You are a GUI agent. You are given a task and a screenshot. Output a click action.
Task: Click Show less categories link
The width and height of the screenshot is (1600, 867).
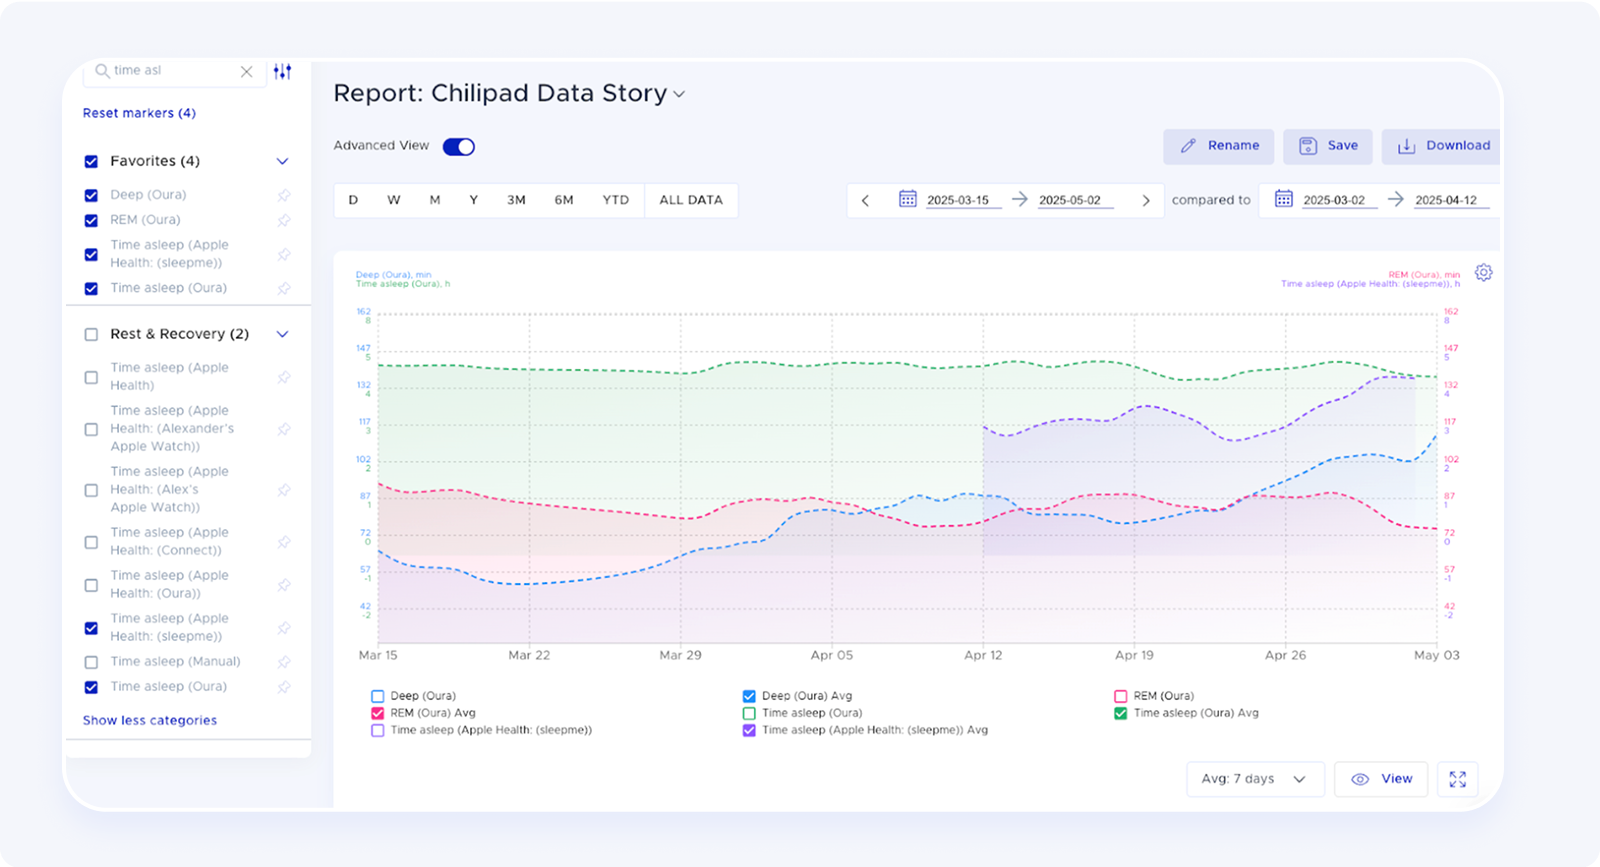[x=150, y=720]
